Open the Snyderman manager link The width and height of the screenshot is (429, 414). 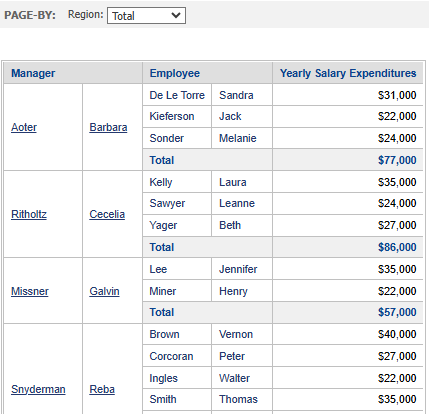pos(38,389)
